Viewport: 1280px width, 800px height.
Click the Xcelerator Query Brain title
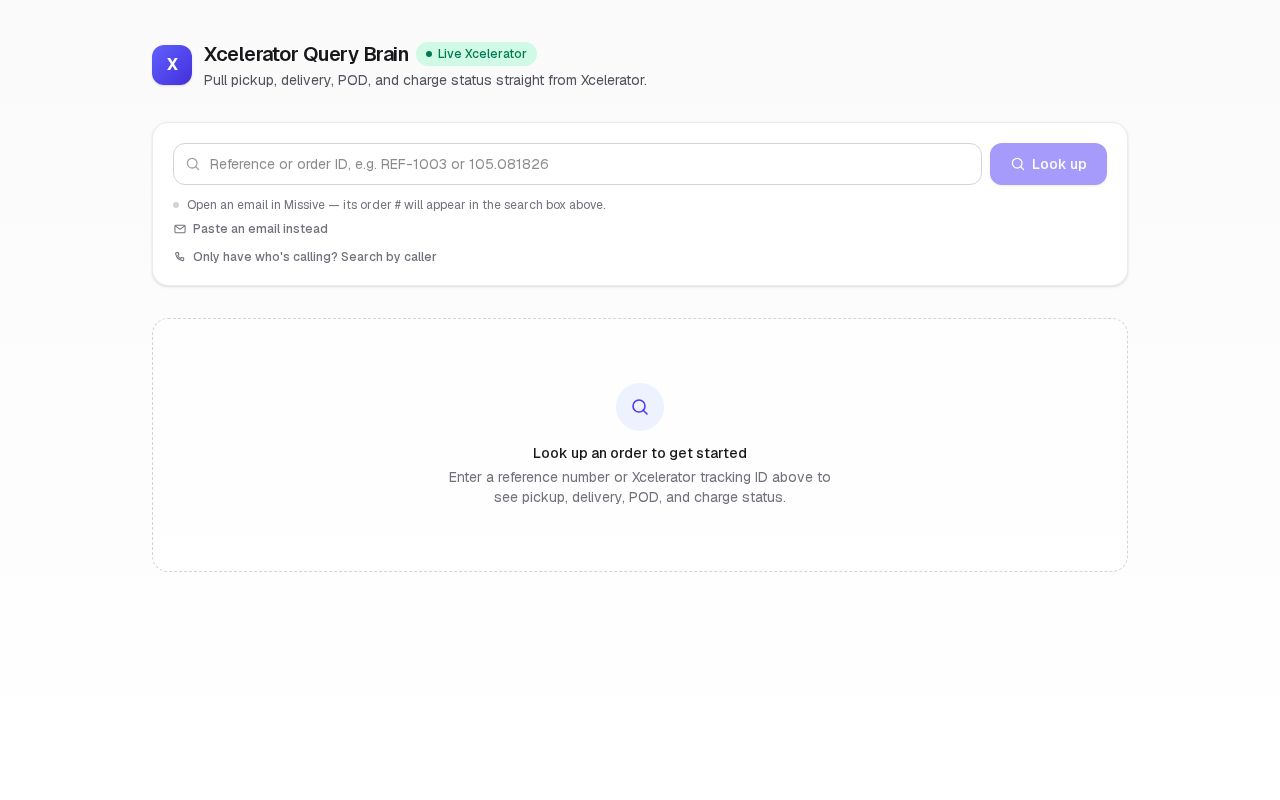306,54
